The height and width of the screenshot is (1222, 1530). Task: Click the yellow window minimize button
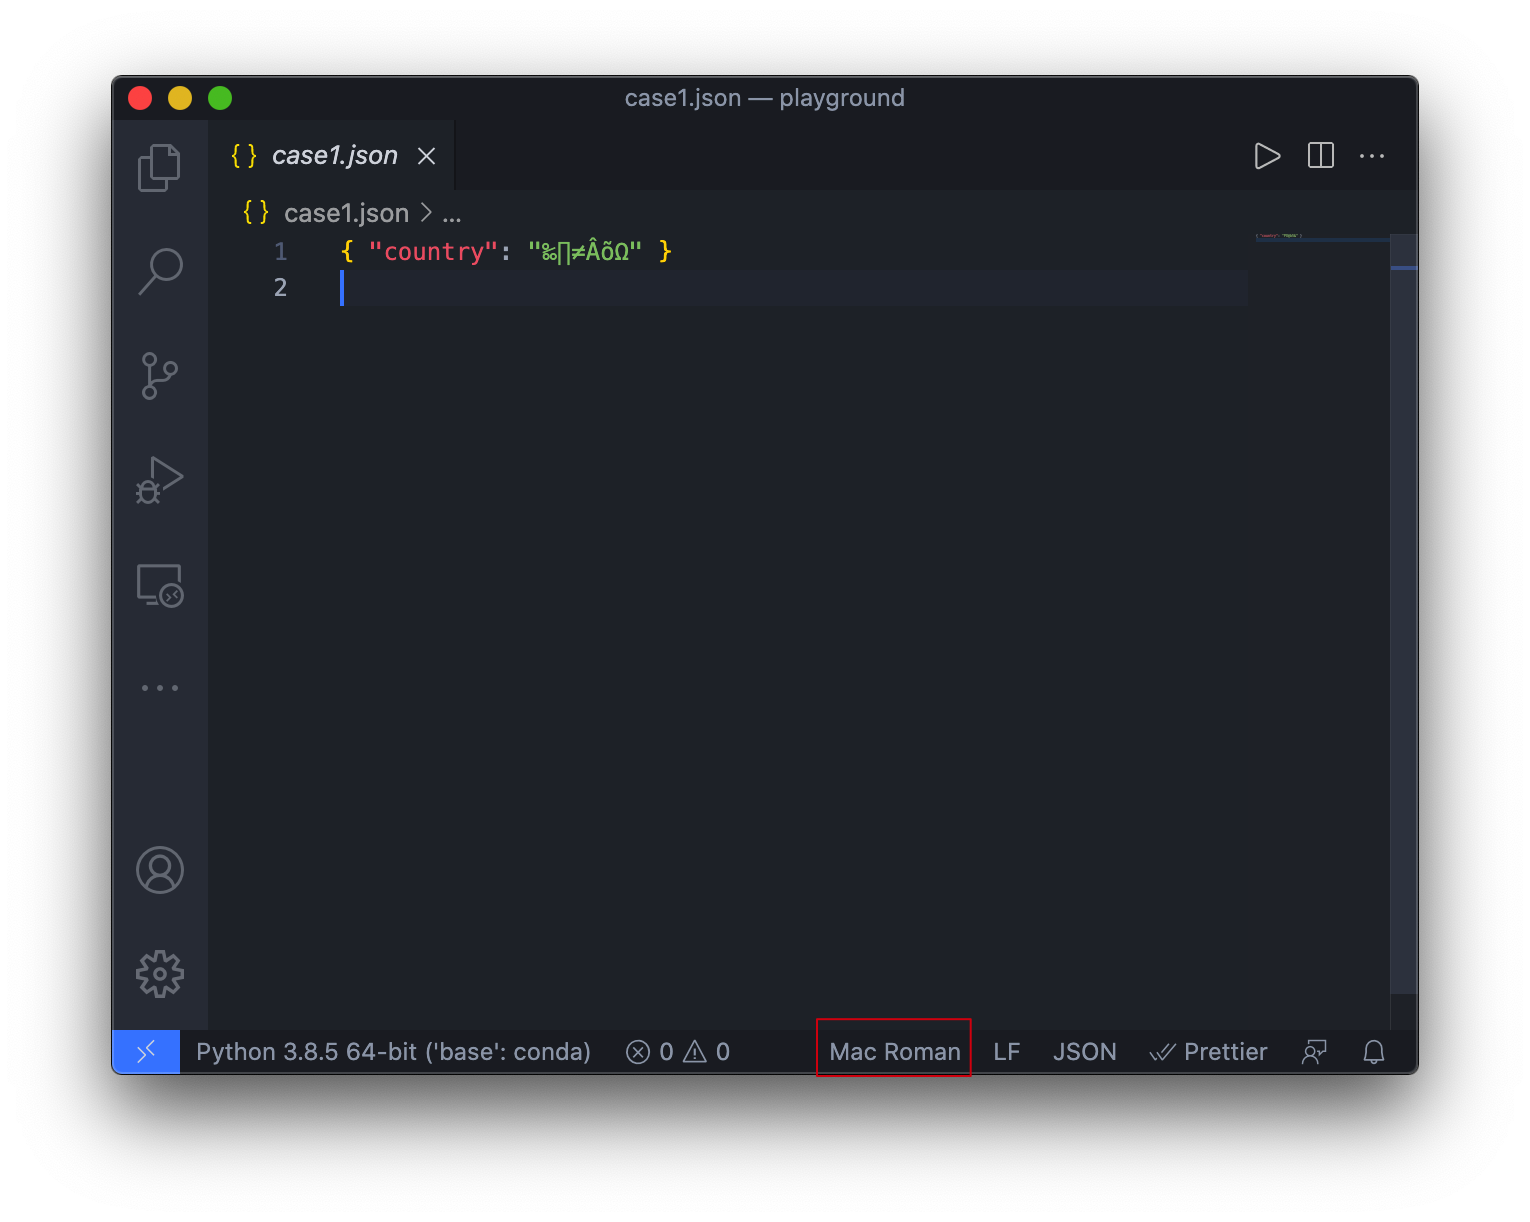pos(180,98)
